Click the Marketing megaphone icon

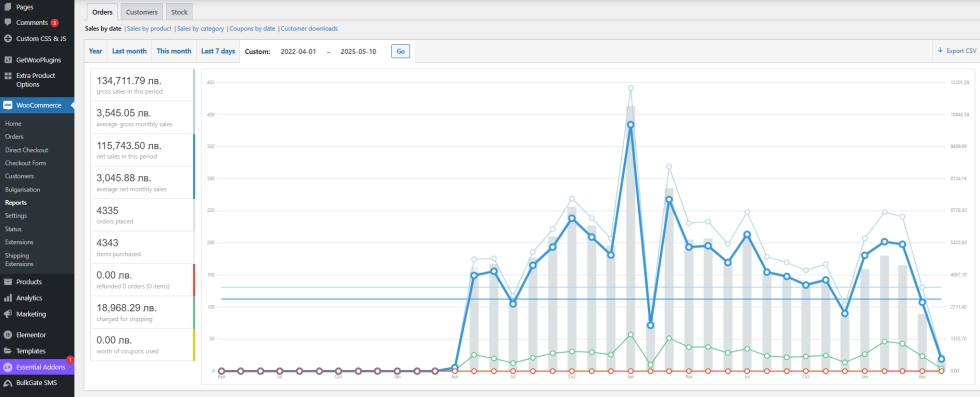pos(8,314)
